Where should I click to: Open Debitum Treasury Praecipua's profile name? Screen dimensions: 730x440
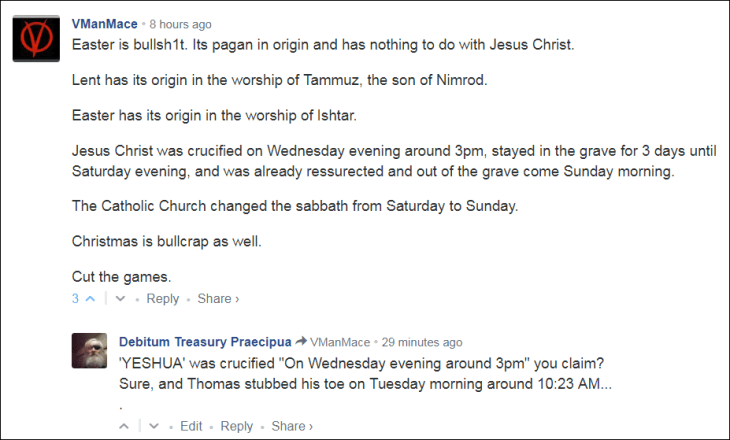click(205, 341)
